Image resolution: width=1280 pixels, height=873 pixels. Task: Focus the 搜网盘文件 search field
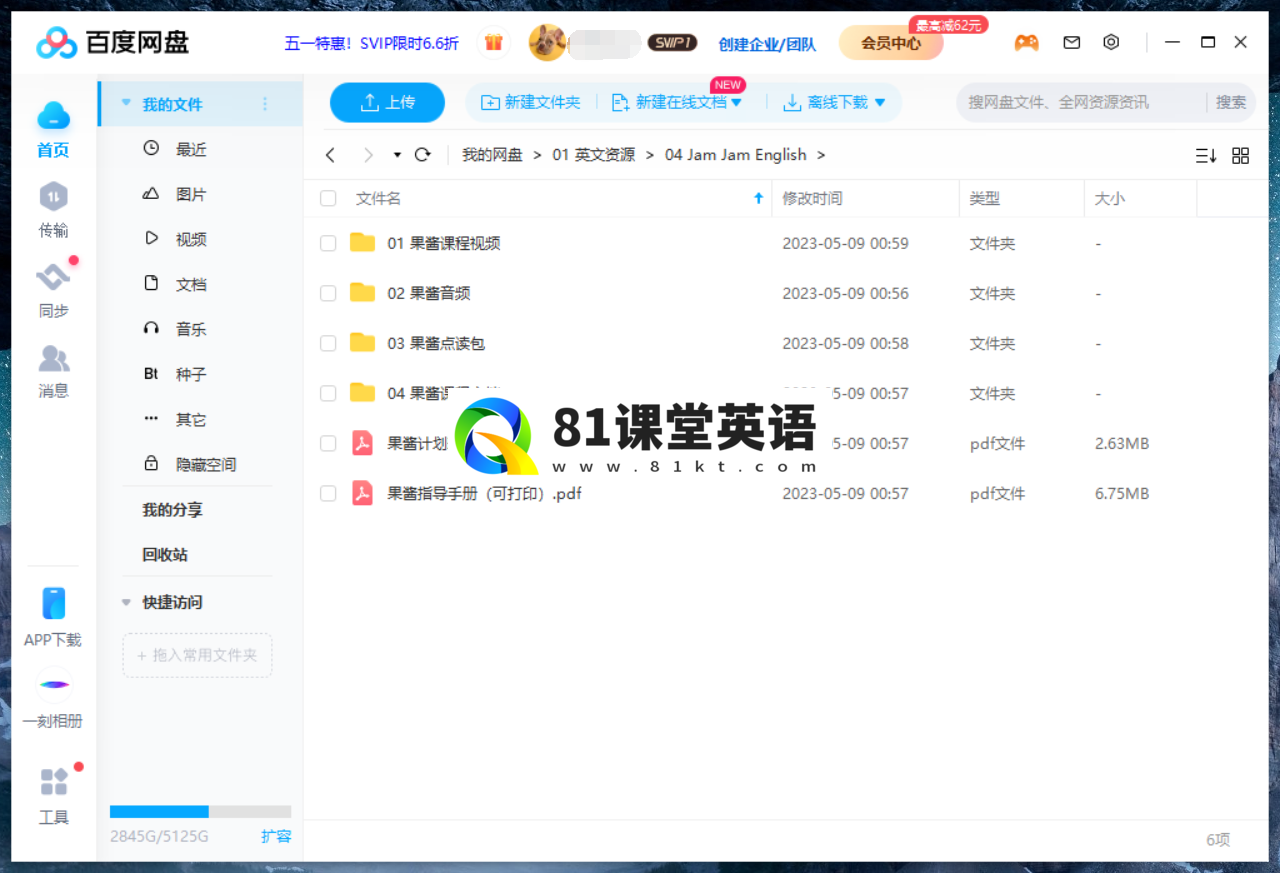pos(1080,102)
